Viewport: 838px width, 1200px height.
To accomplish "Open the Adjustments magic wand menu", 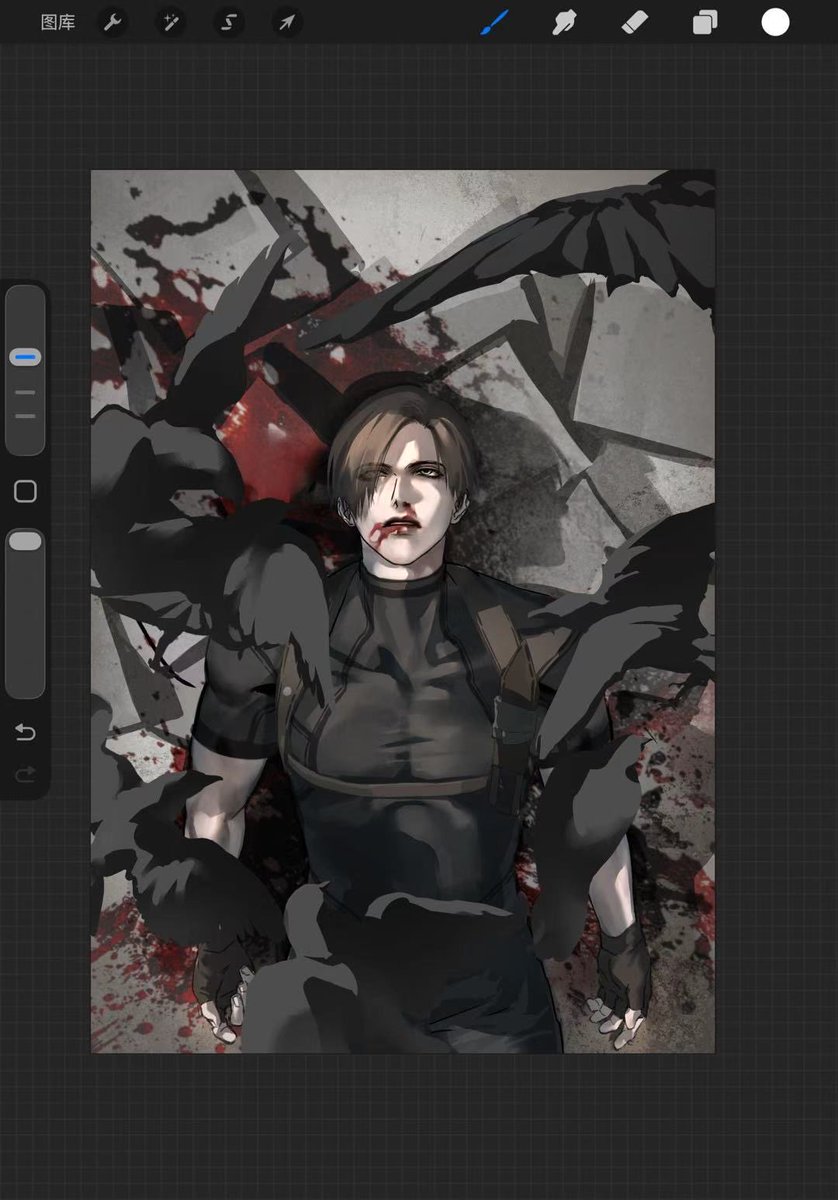I will 170,22.
